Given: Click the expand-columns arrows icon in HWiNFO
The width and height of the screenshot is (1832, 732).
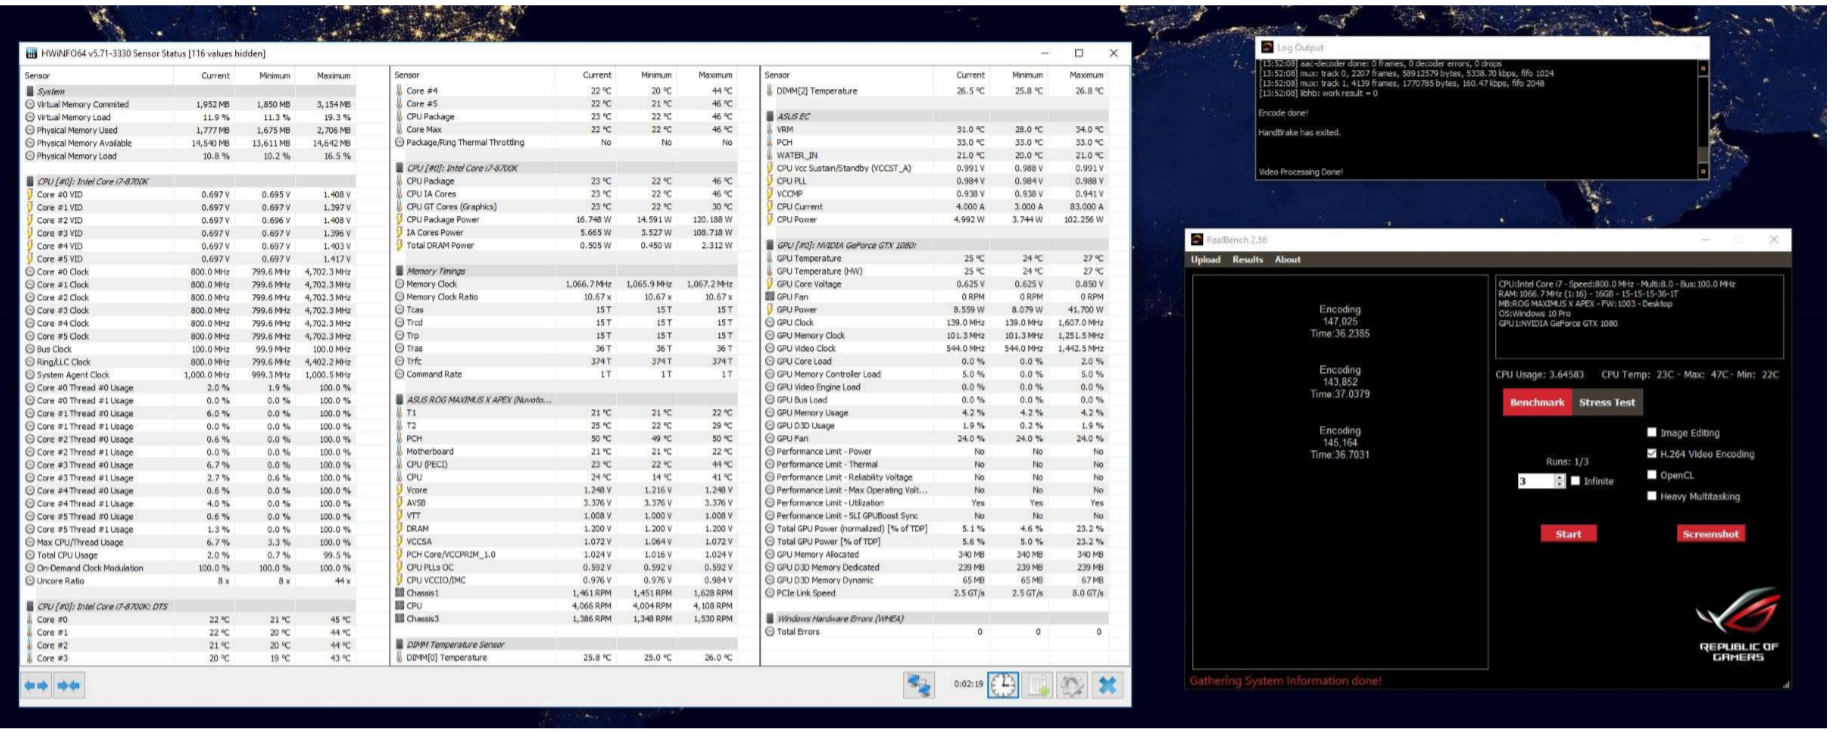Looking at the screenshot, I should [x=36, y=685].
